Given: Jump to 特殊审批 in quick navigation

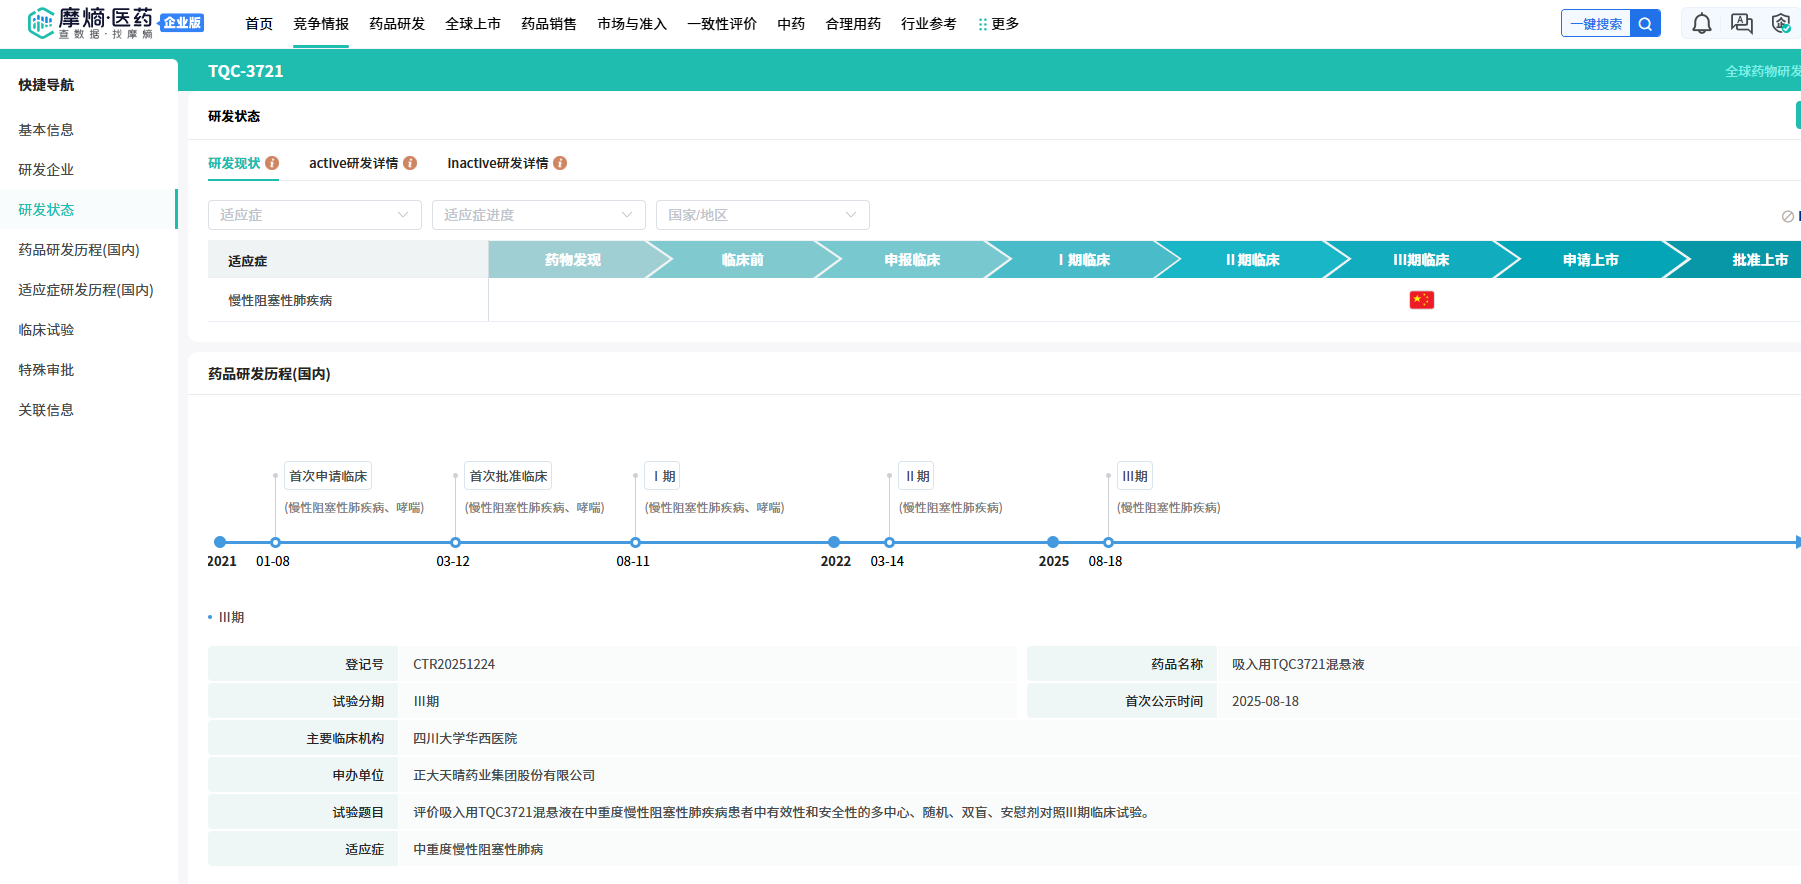Looking at the screenshot, I should pos(46,370).
